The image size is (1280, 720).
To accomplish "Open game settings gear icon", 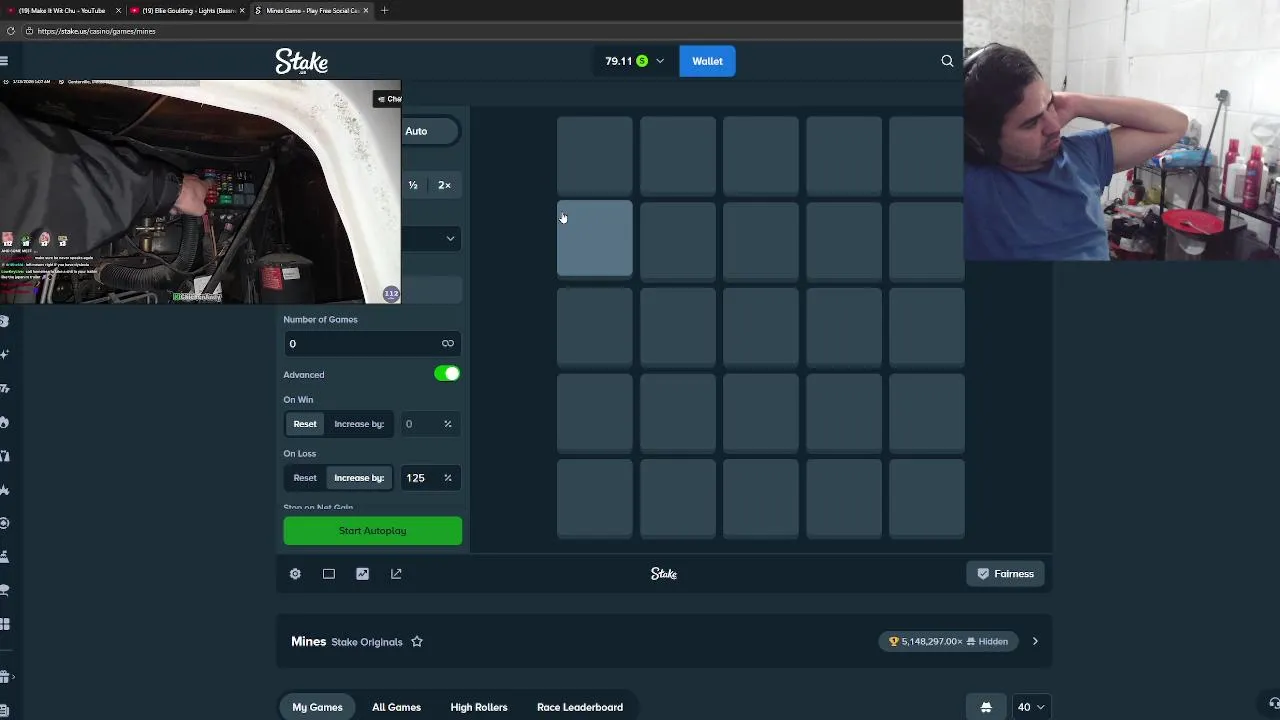I will [295, 574].
